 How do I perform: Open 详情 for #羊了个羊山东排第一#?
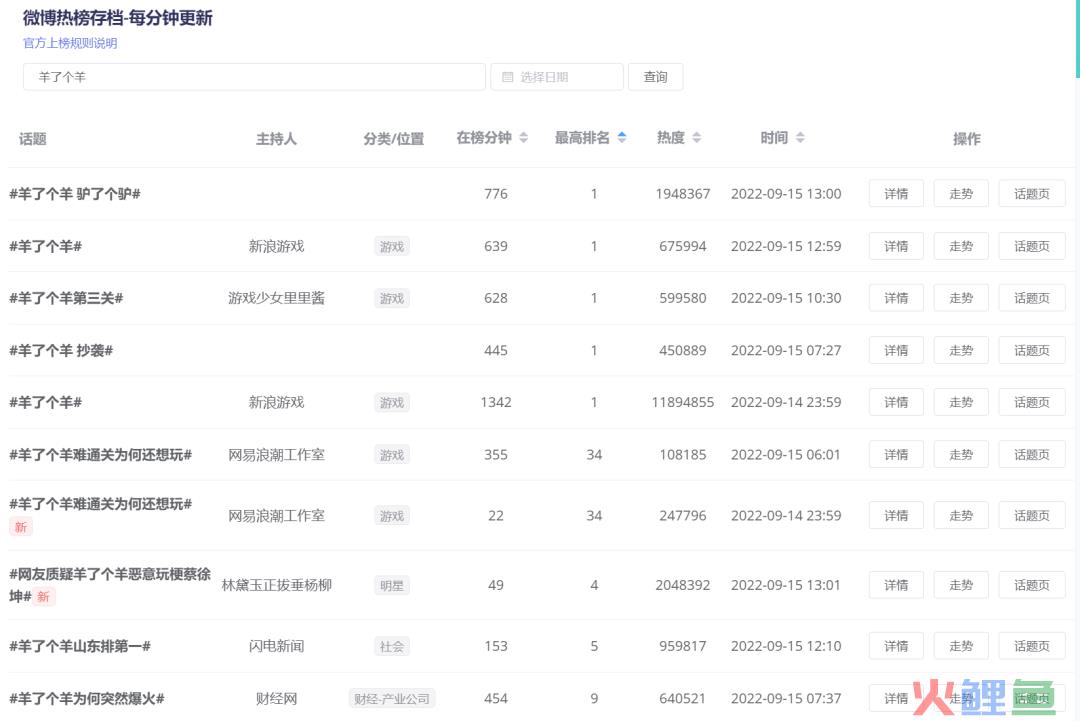(x=896, y=646)
